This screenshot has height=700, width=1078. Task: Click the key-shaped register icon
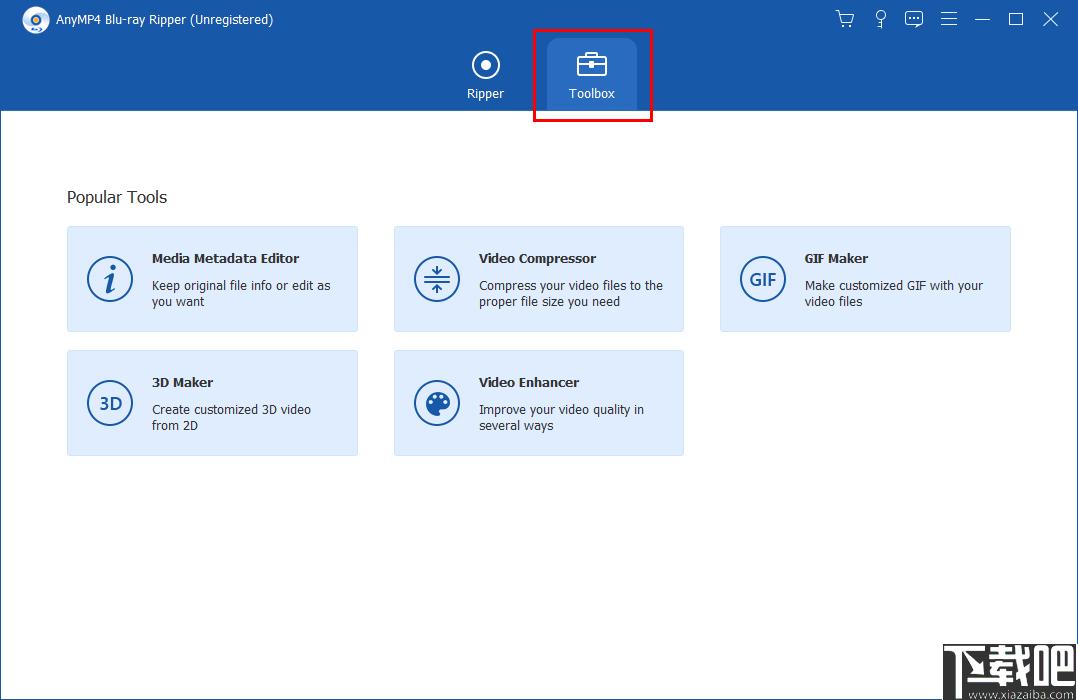pyautogui.click(x=880, y=19)
